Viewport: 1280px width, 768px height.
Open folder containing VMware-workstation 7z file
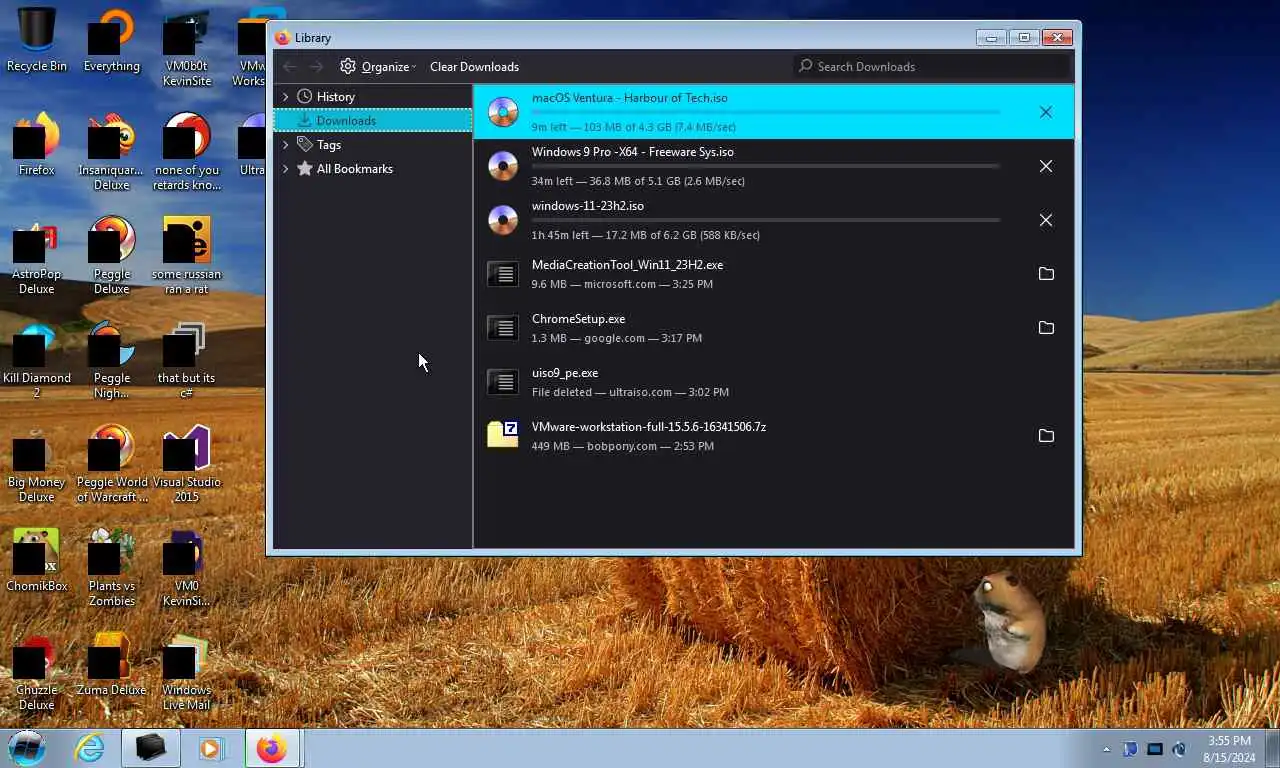click(x=1046, y=436)
